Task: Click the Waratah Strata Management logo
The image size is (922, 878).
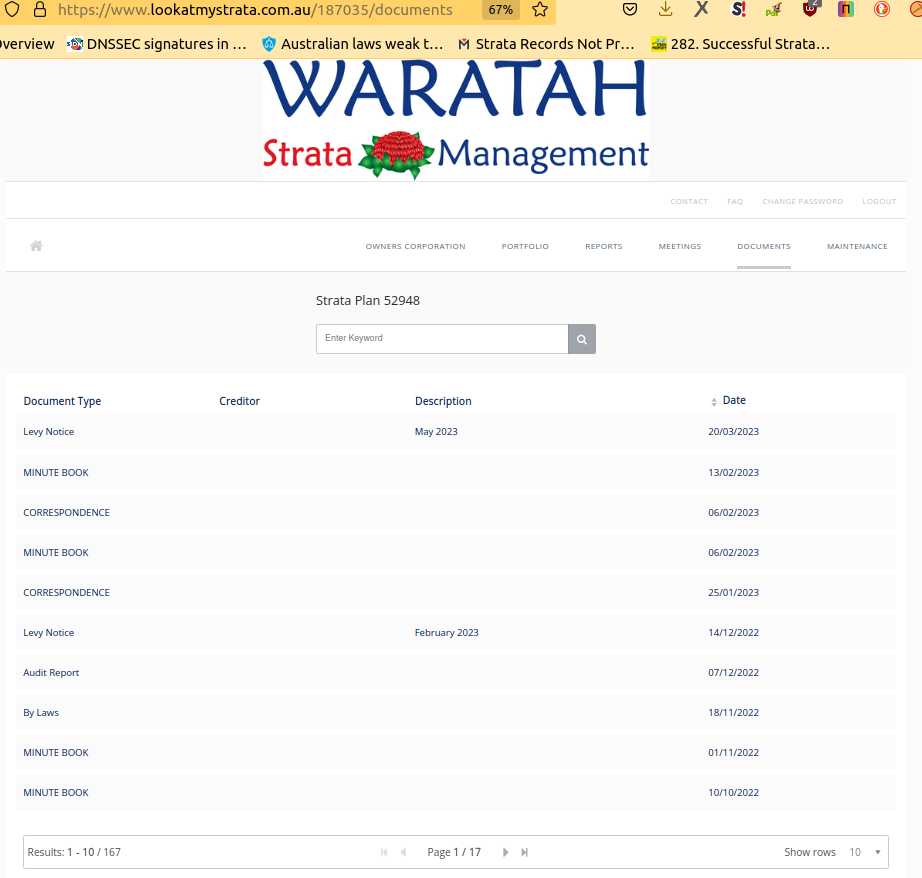Action: tap(456, 119)
